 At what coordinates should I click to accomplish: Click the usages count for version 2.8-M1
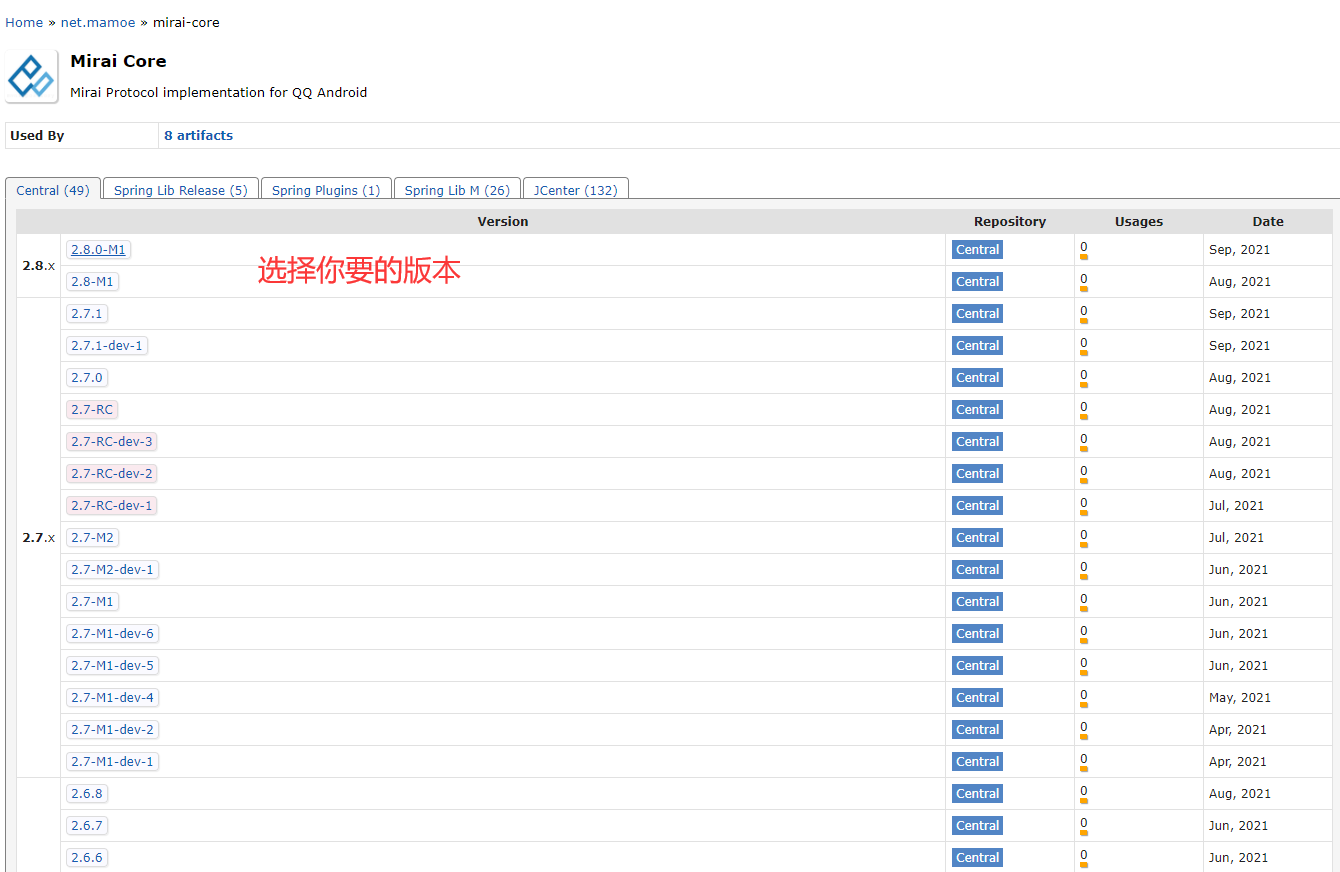click(x=1083, y=280)
